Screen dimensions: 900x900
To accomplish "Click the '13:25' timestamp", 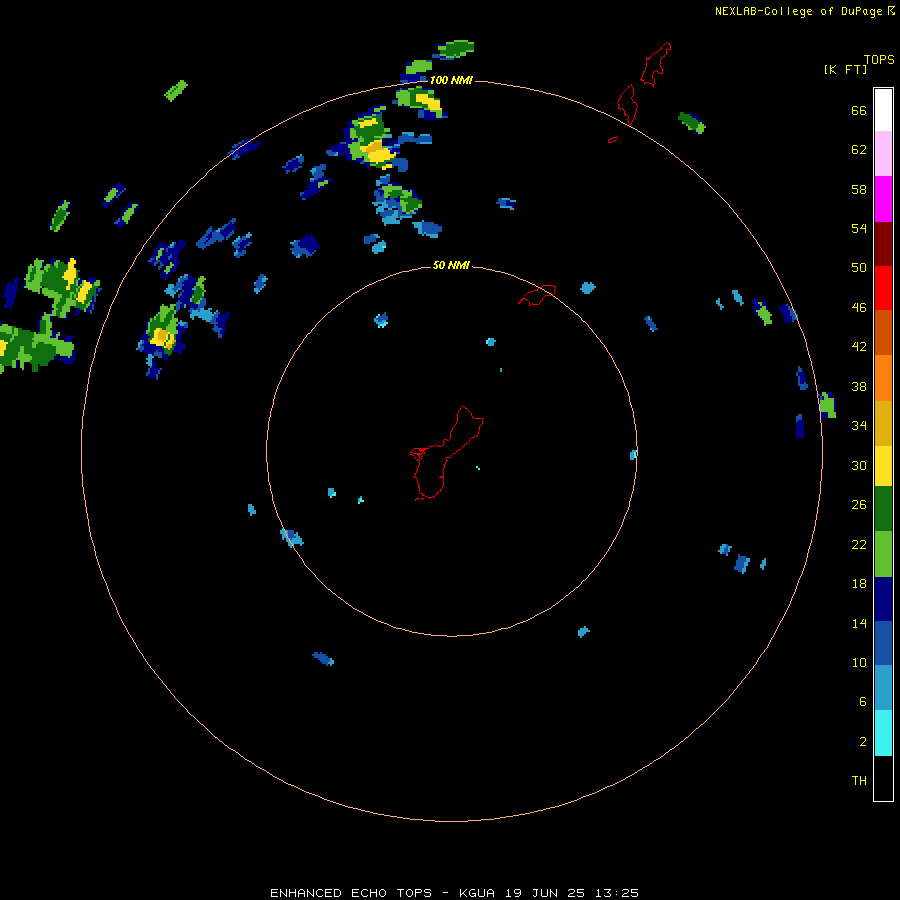I will [x=617, y=893].
